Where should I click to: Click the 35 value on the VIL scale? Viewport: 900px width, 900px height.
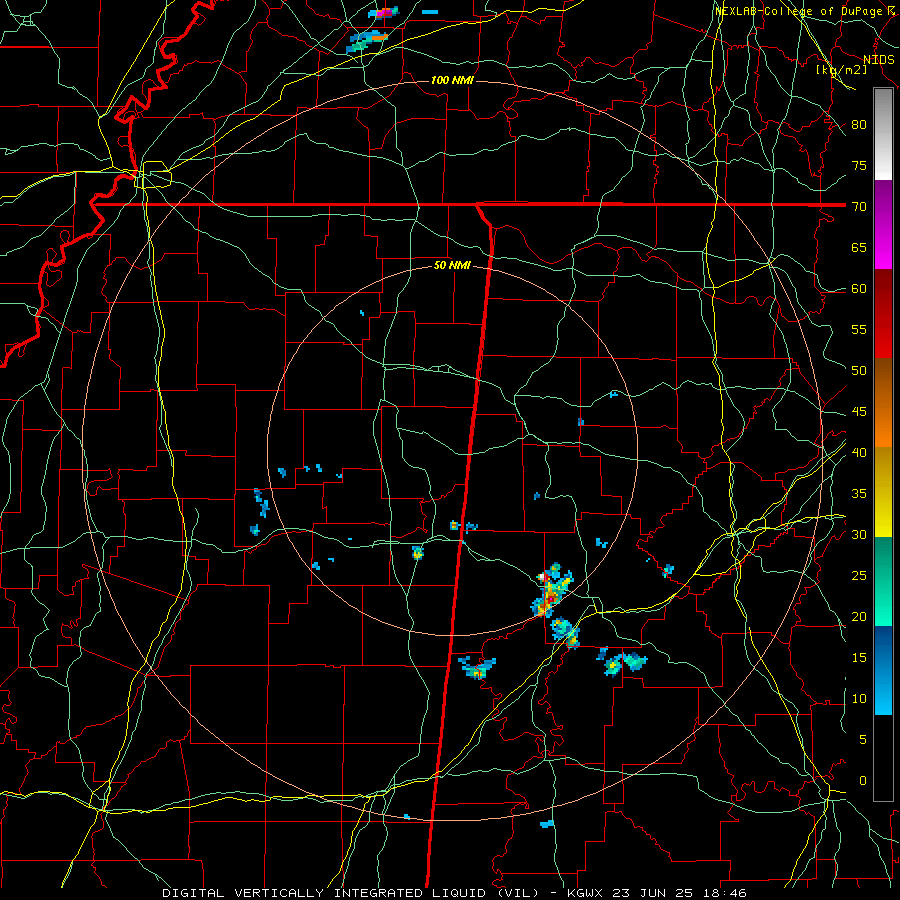[x=859, y=494]
